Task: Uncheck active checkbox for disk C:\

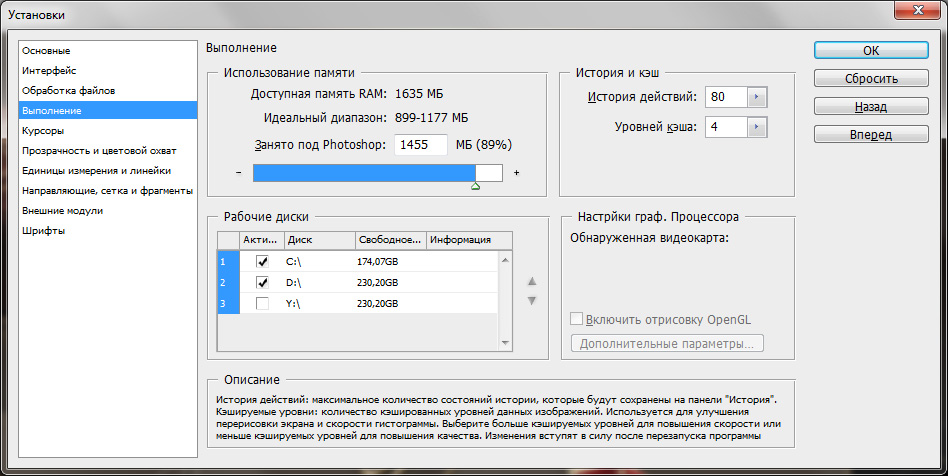Action: pyautogui.click(x=262, y=261)
